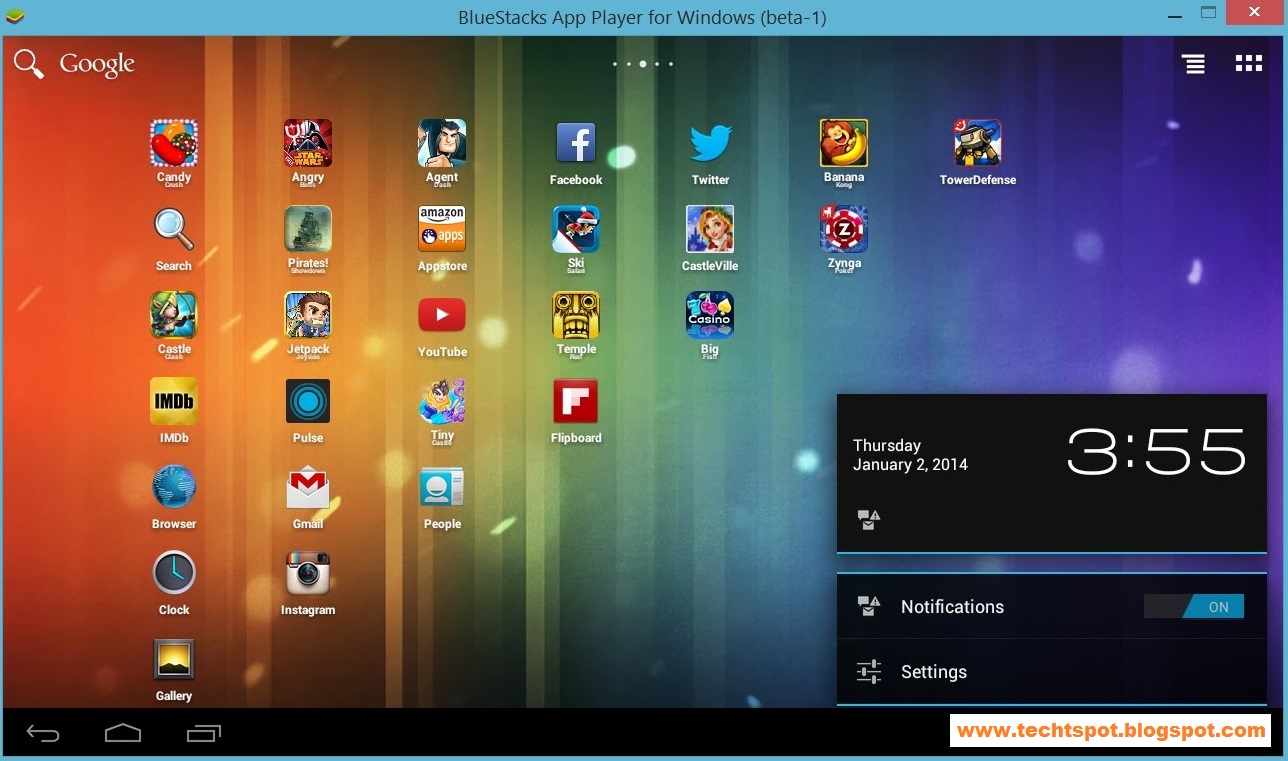Open the YouTube app
This screenshot has height=761, width=1288.
[x=442, y=315]
